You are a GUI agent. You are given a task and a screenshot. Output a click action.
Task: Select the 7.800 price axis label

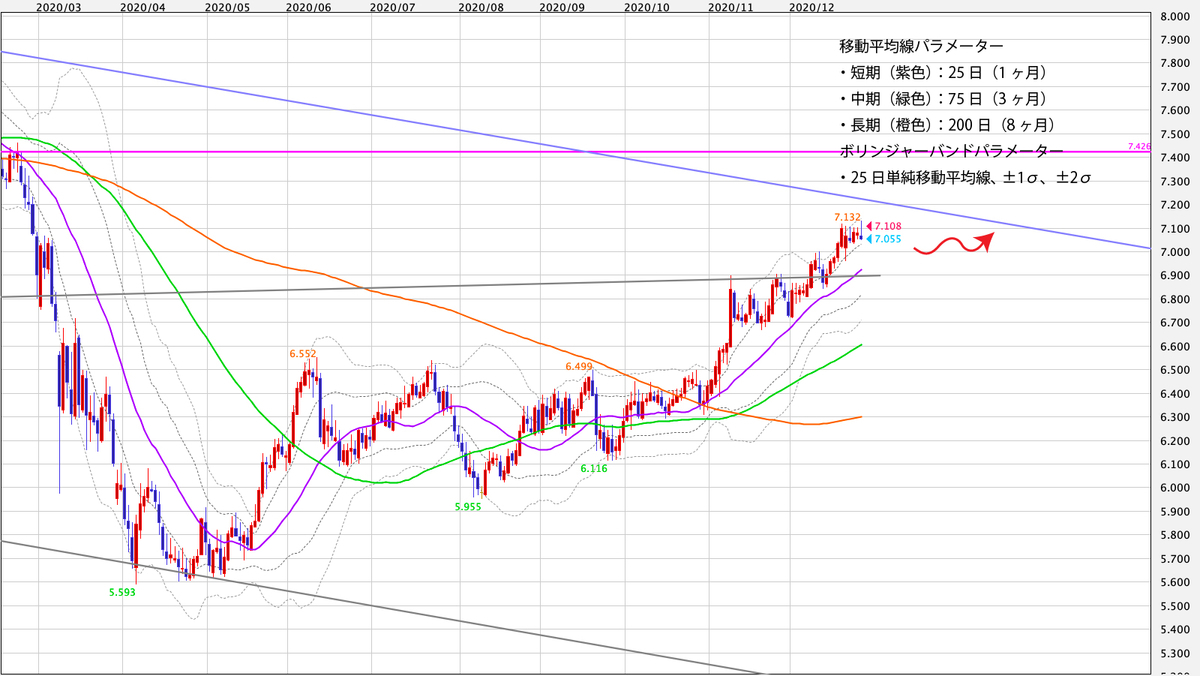[1176, 64]
